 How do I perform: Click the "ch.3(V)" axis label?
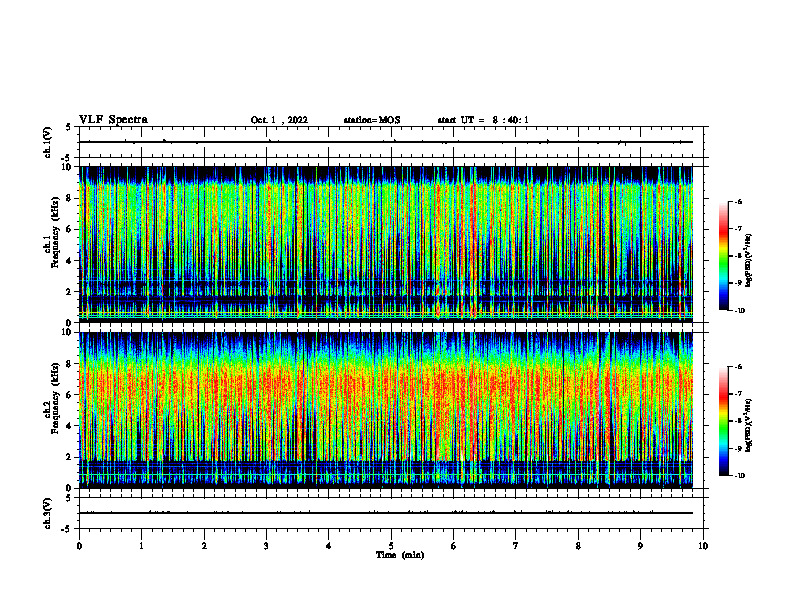[x=47, y=513]
